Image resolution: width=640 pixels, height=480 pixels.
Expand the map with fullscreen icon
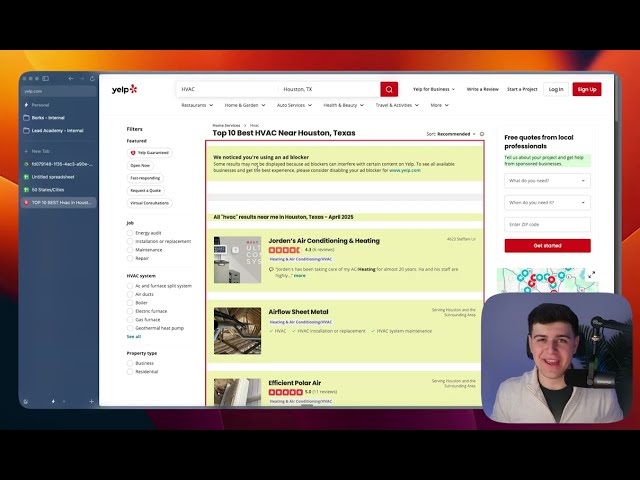pos(591,274)
